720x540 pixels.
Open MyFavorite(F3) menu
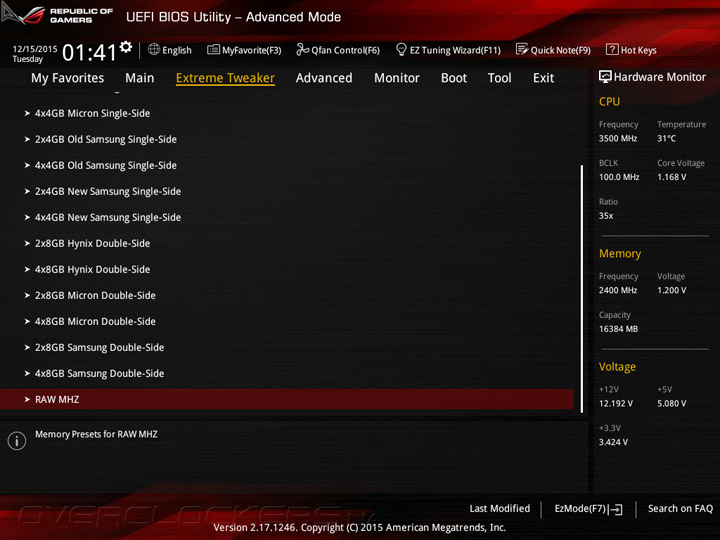(x=252, y=50)
